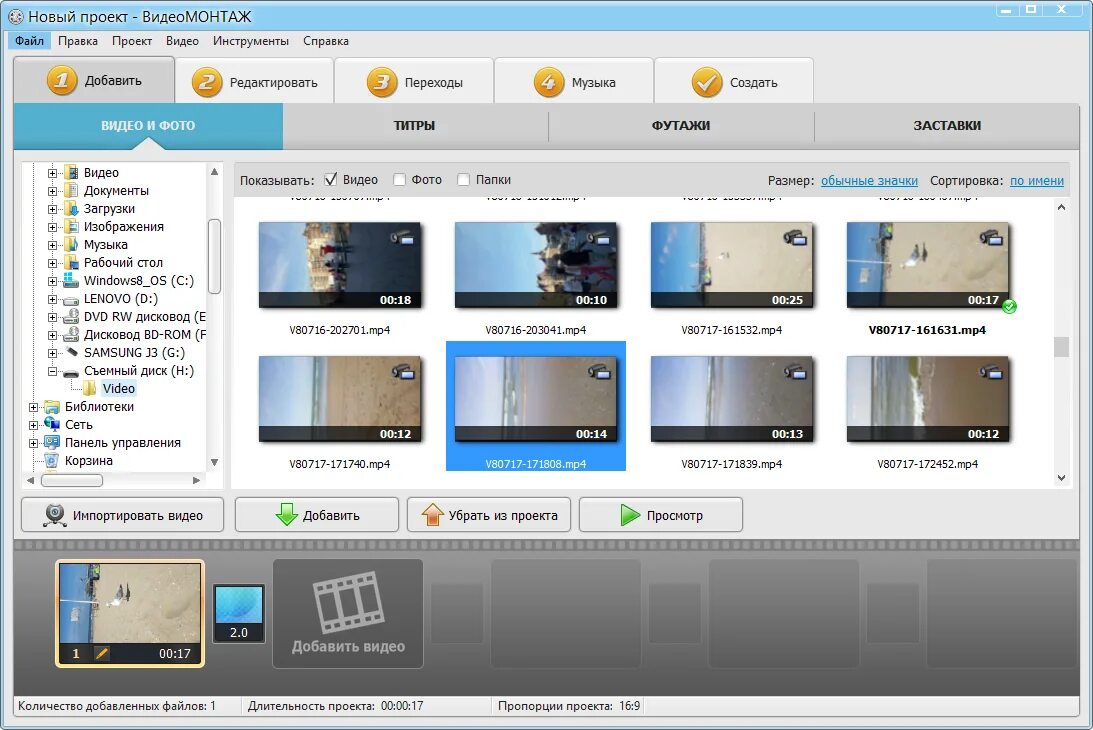Image resolution: width=1093 pixels, height=730 pixels.
Task: Open the Справка menu
Action: [x=326, y=41]
